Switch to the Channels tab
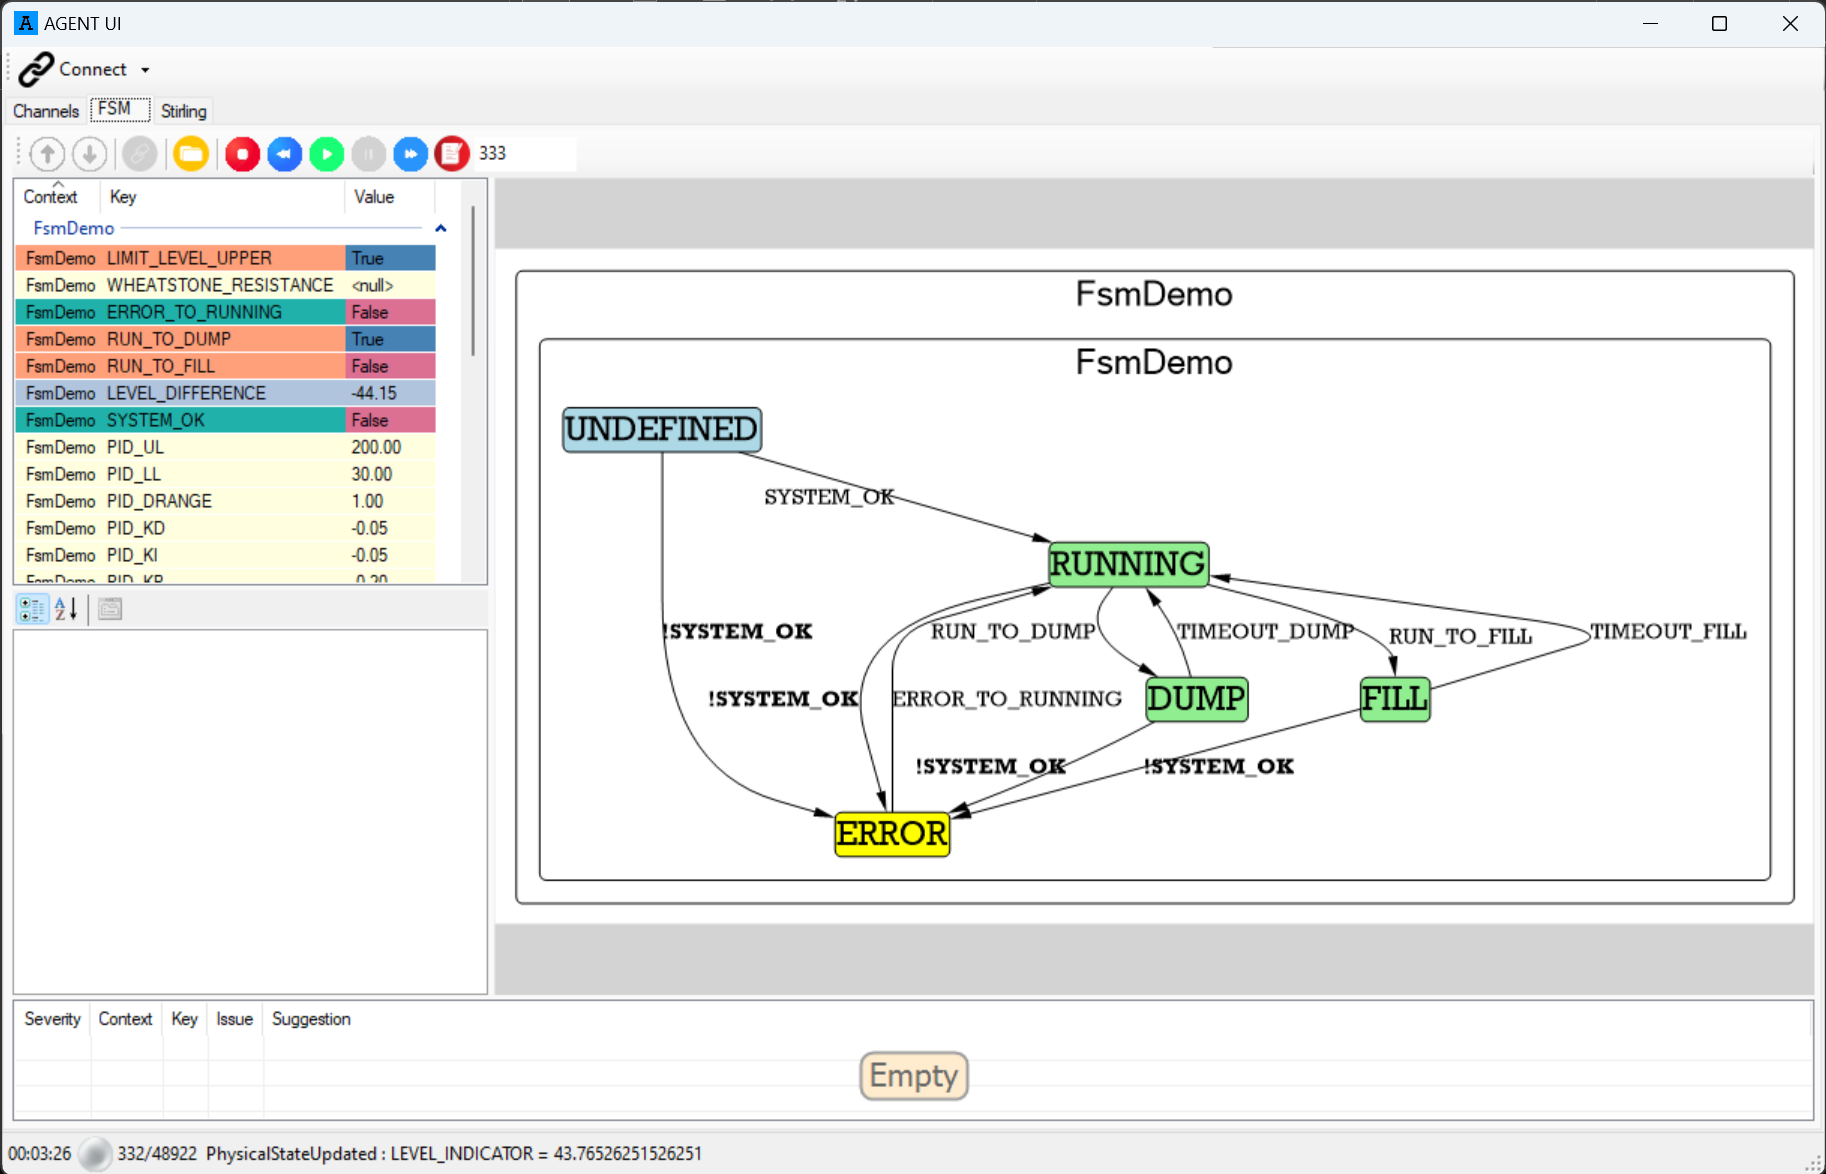The height and width of the screenshot is (1174, 1826). [x=46, y=111]
